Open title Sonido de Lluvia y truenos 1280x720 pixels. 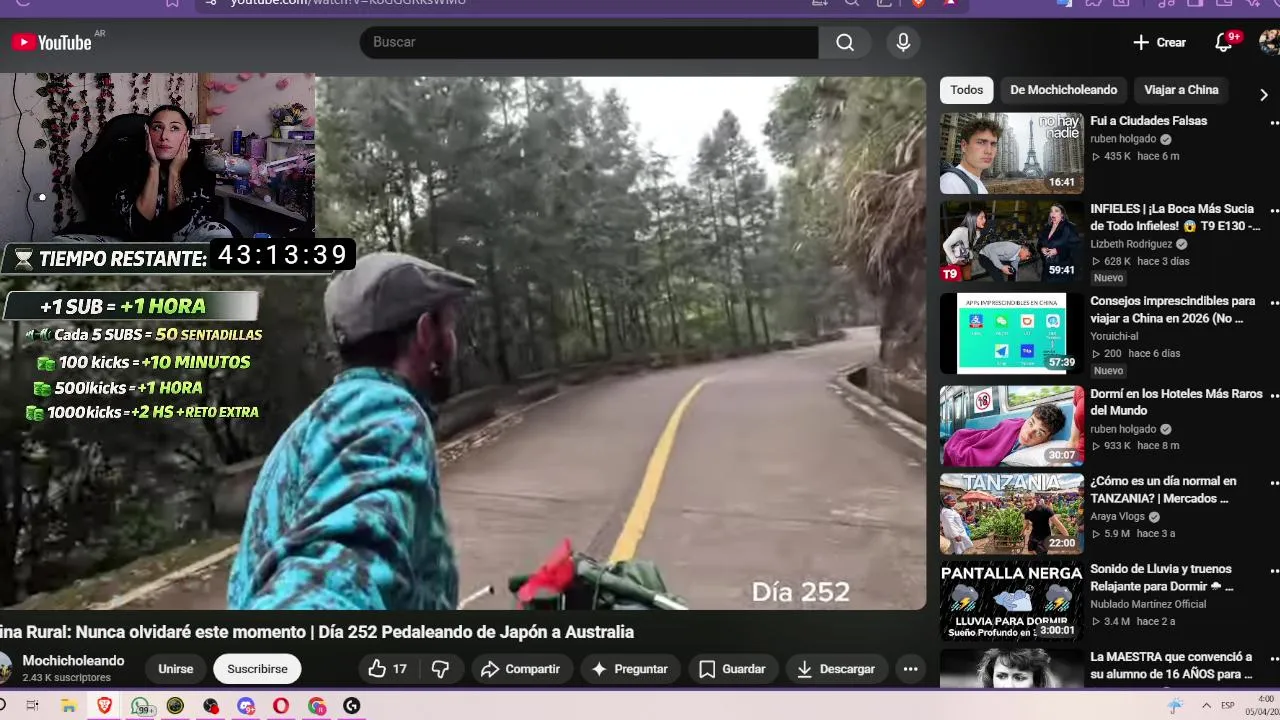click(1162, 578)
